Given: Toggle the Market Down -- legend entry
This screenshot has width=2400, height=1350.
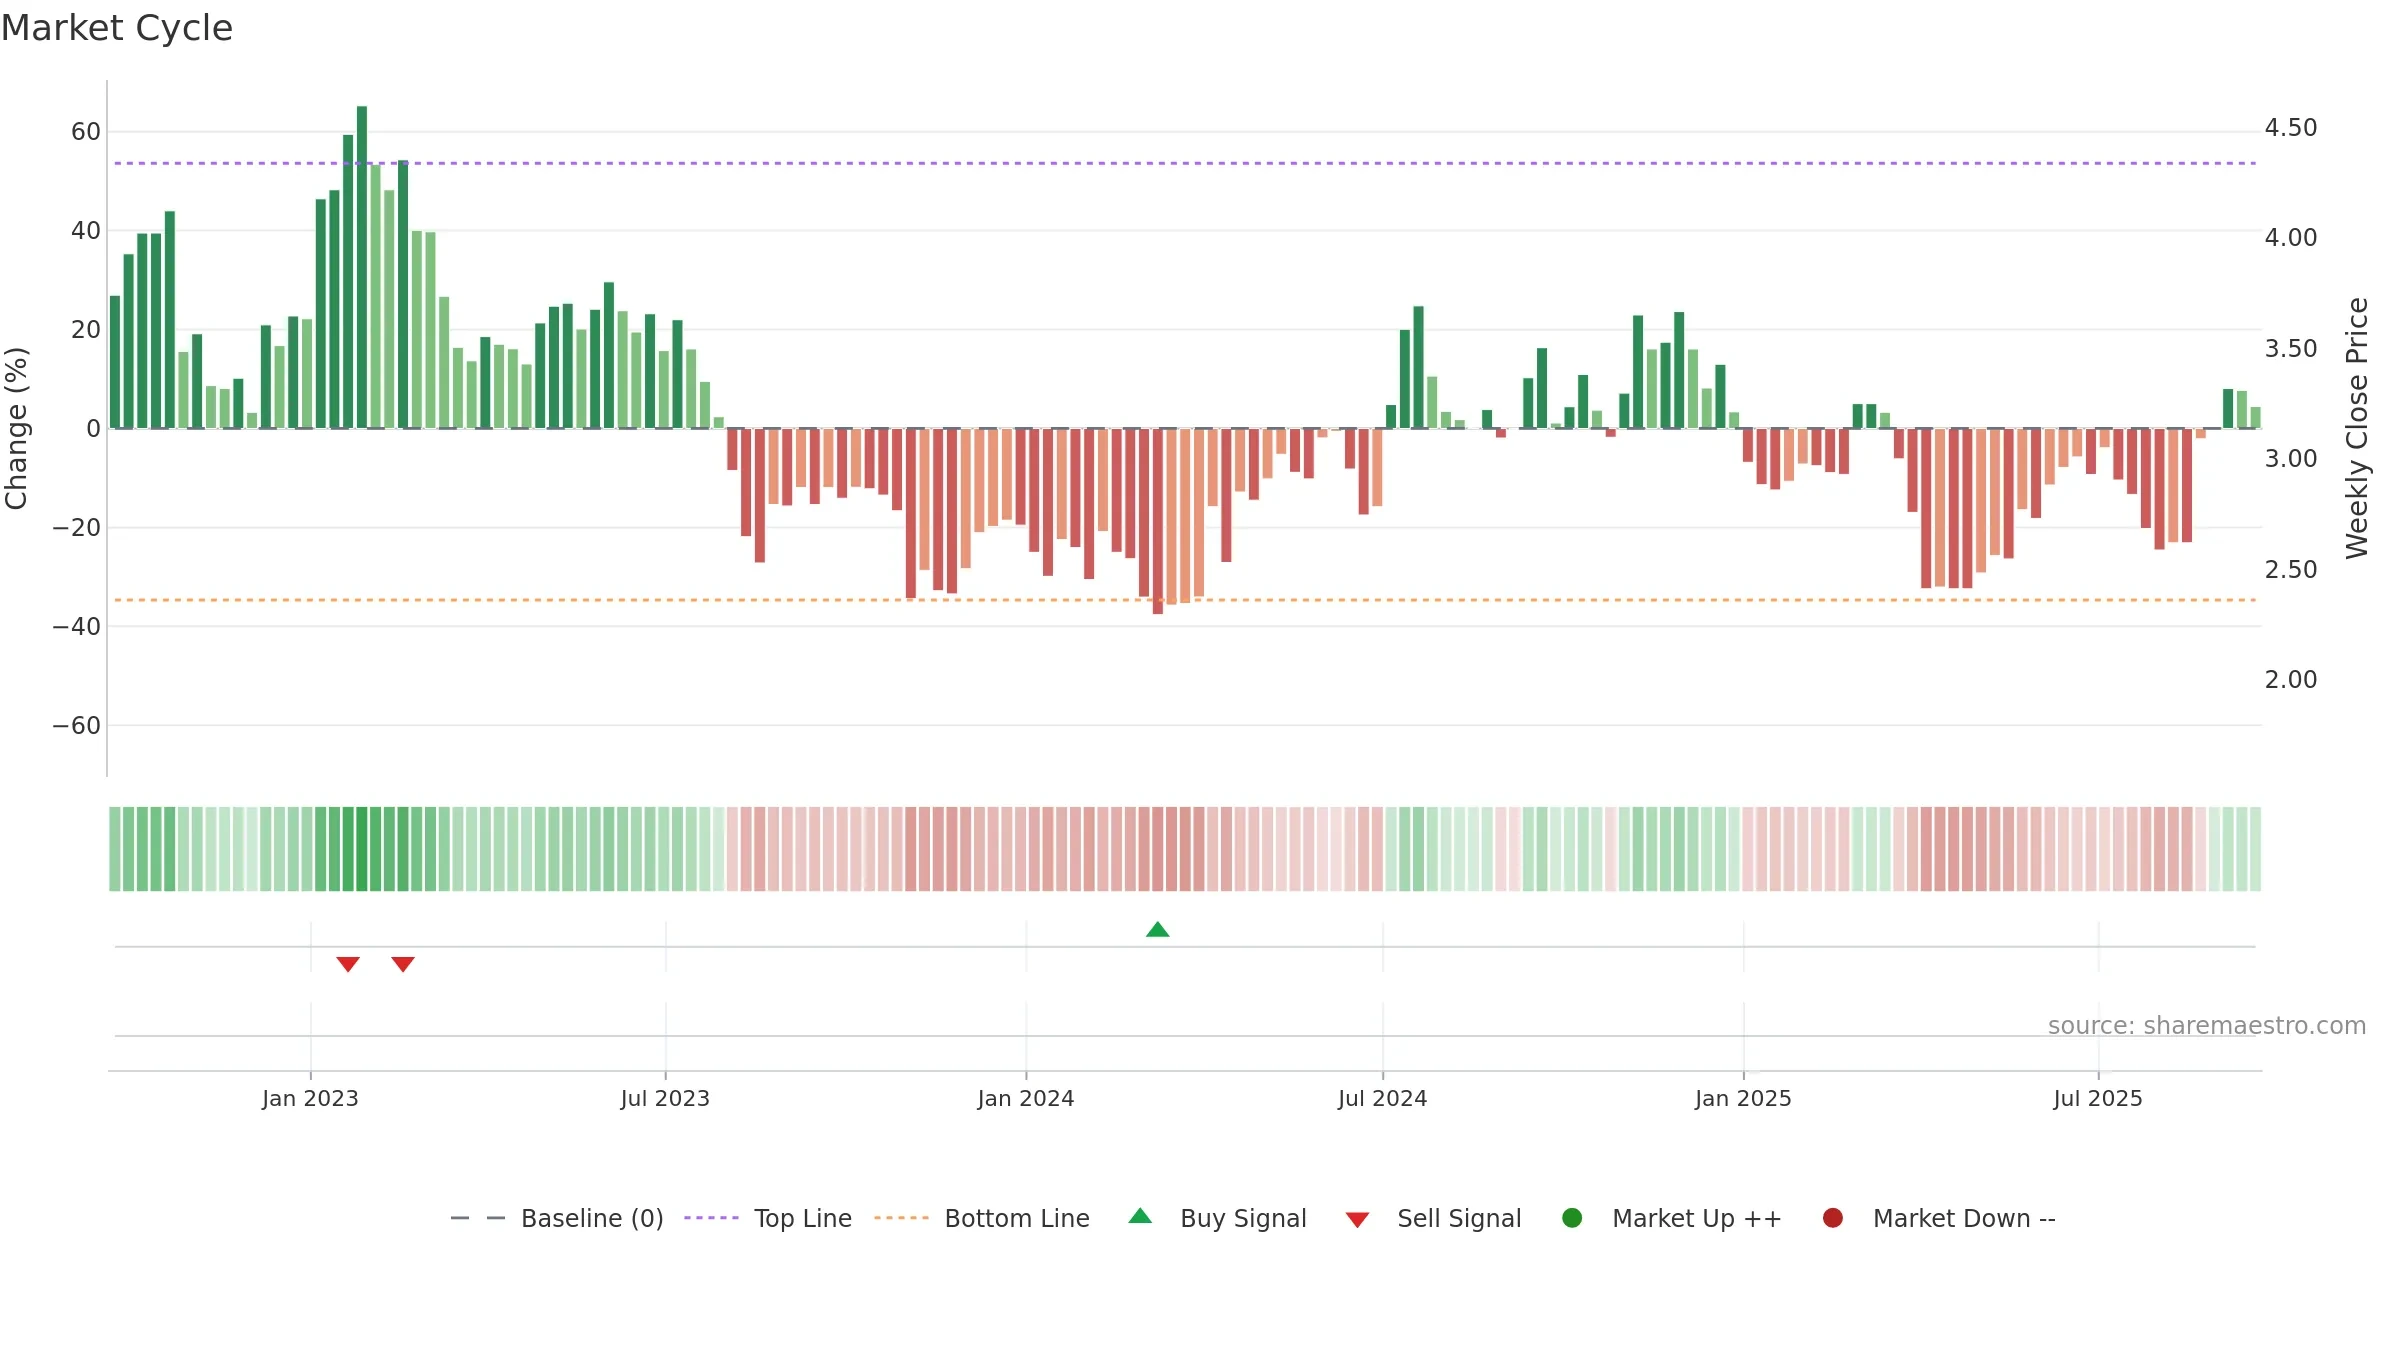Looking at the screenshot, I should pyautogui.click(x=1939, y=1218).
